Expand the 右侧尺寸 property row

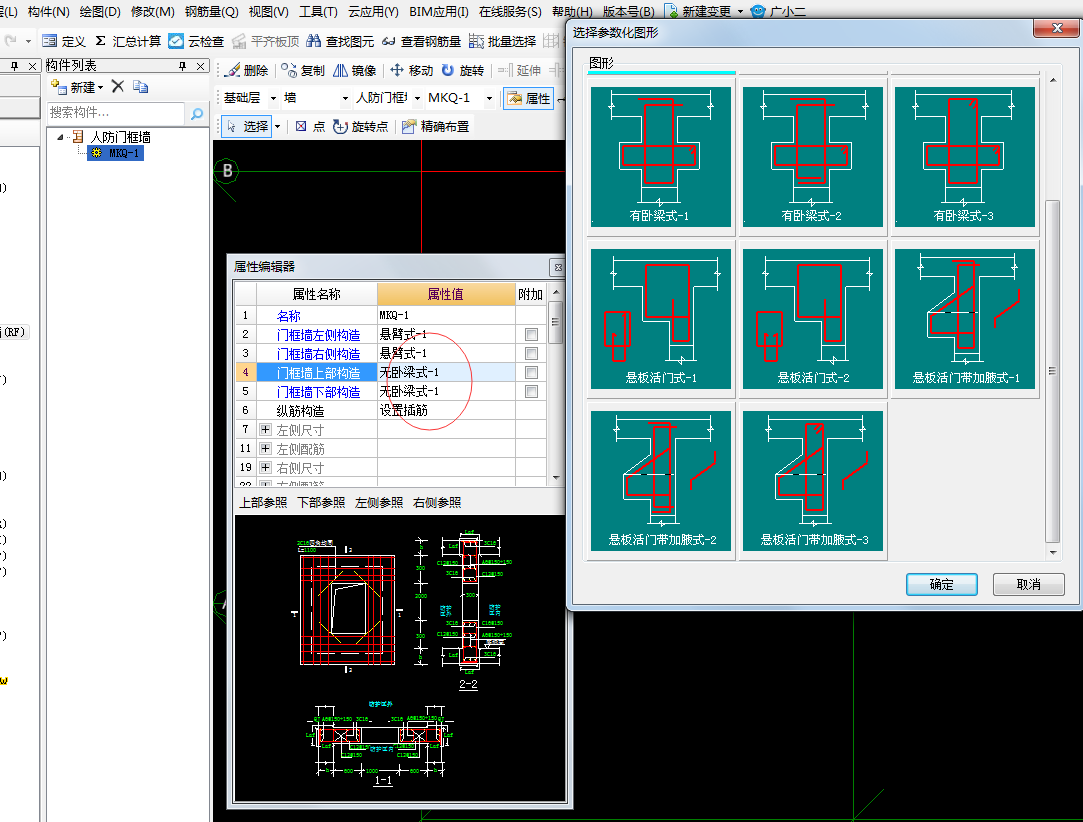click(x=265, y=468)
